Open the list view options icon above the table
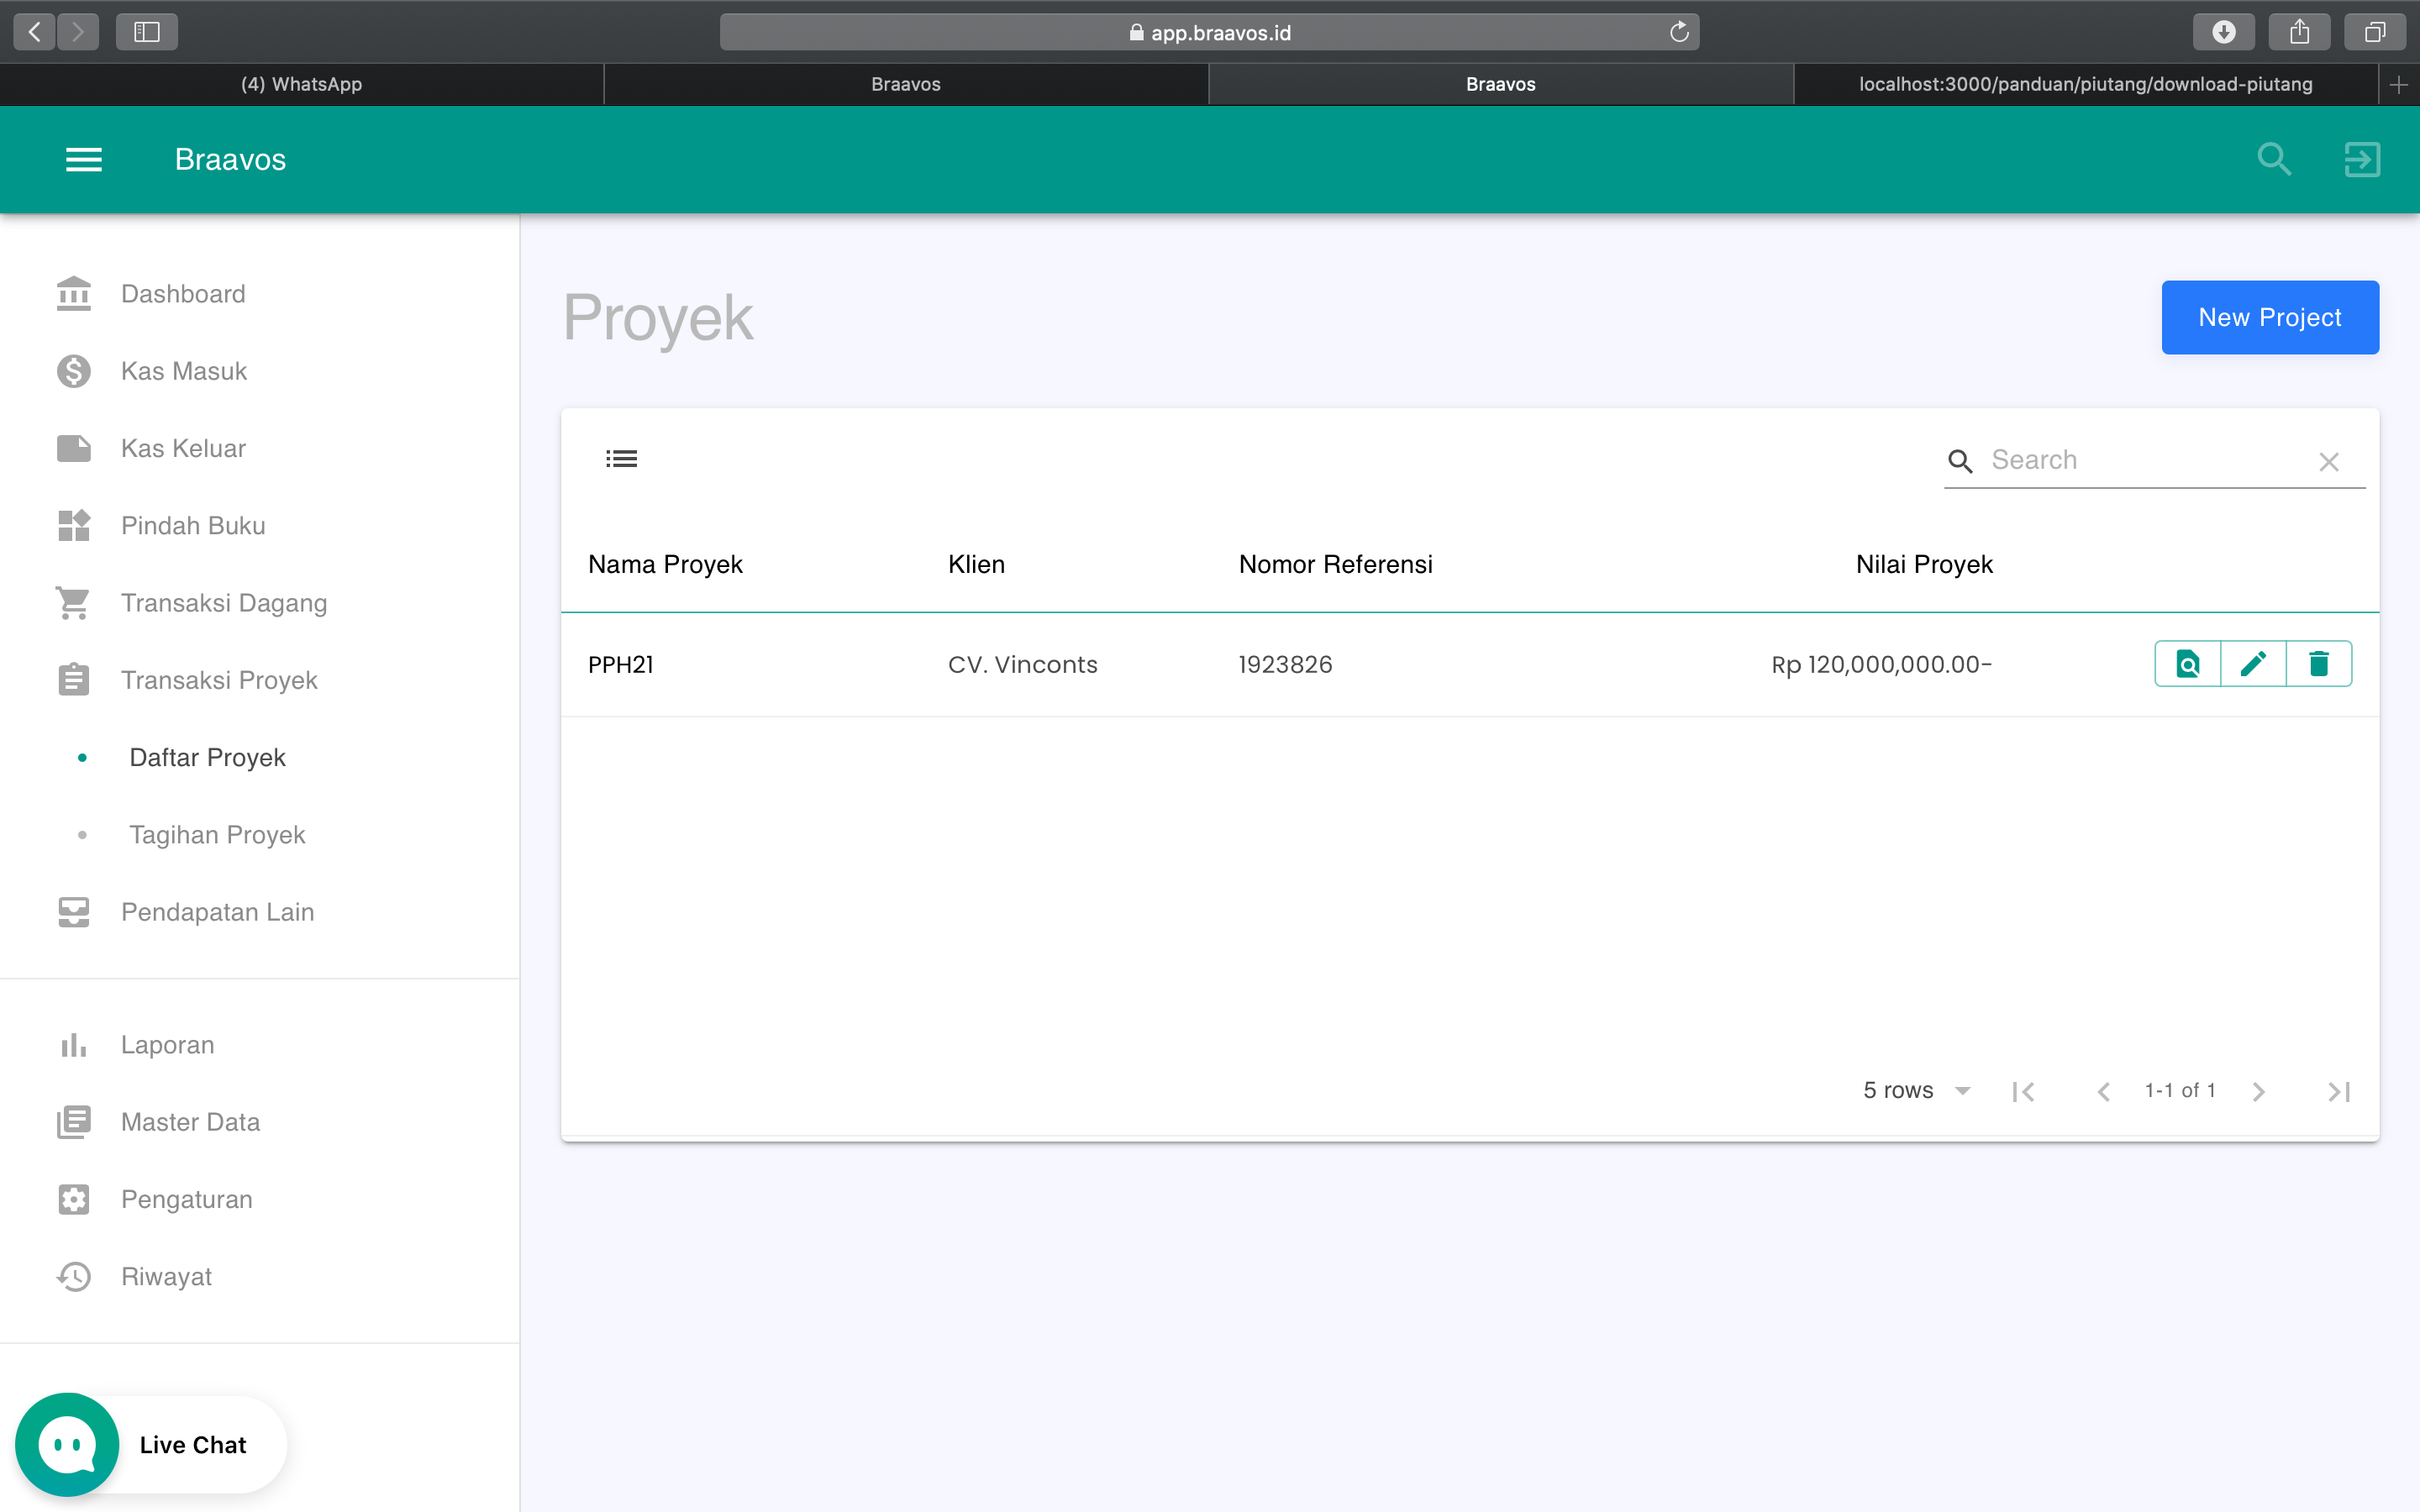This screenshot has height=1512, width=2420. point(621,457)
